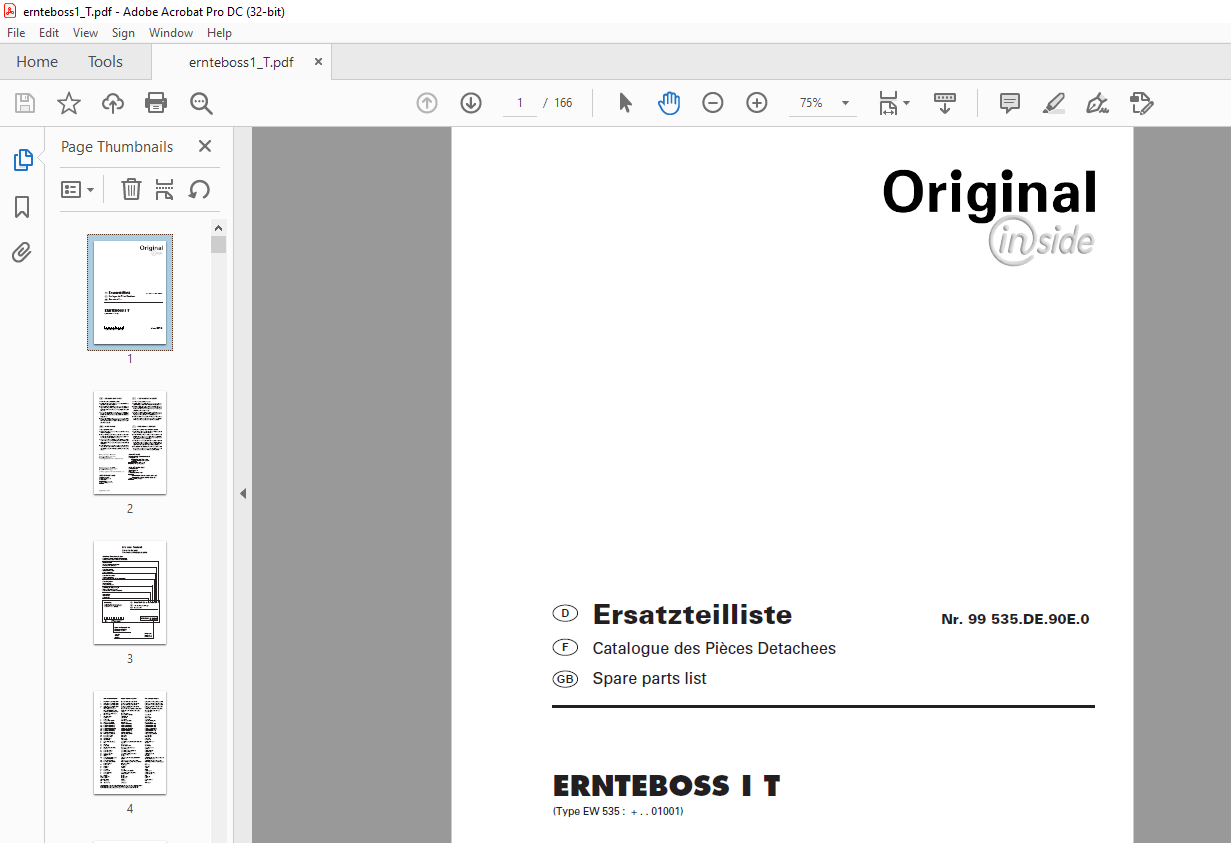
Task: Switch to the Home tab
Action: 37,62
